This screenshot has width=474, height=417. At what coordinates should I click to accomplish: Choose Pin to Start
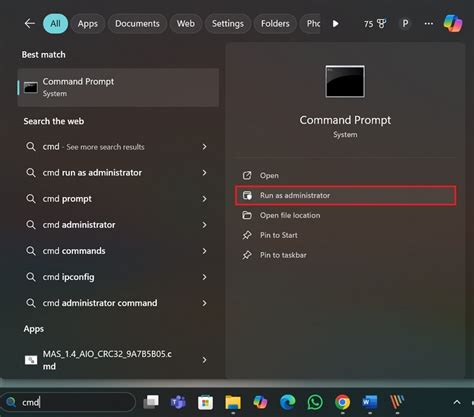345,235
